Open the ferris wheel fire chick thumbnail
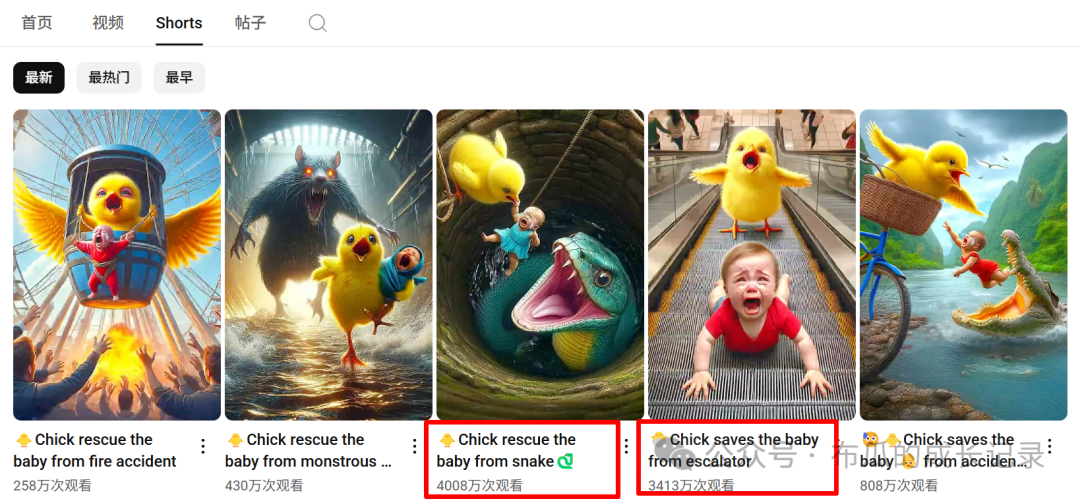 click(x=117, y=264)
